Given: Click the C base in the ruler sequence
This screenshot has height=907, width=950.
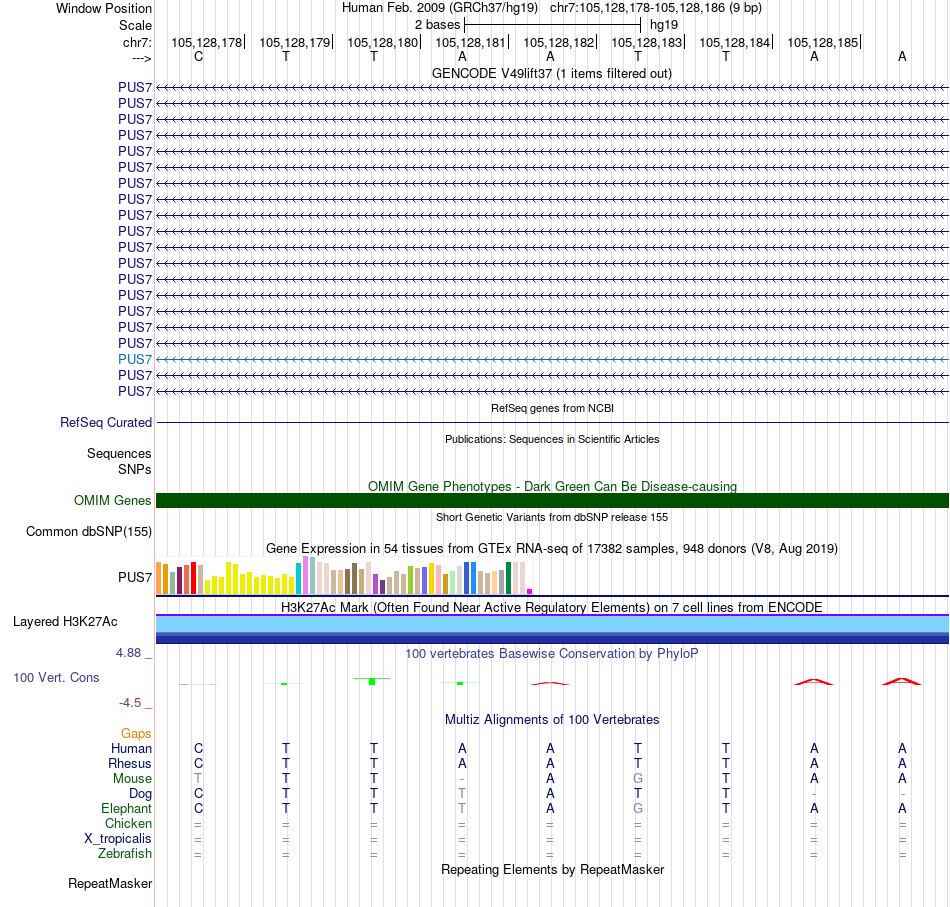Looking at the screenshot, I should (198, 56).
